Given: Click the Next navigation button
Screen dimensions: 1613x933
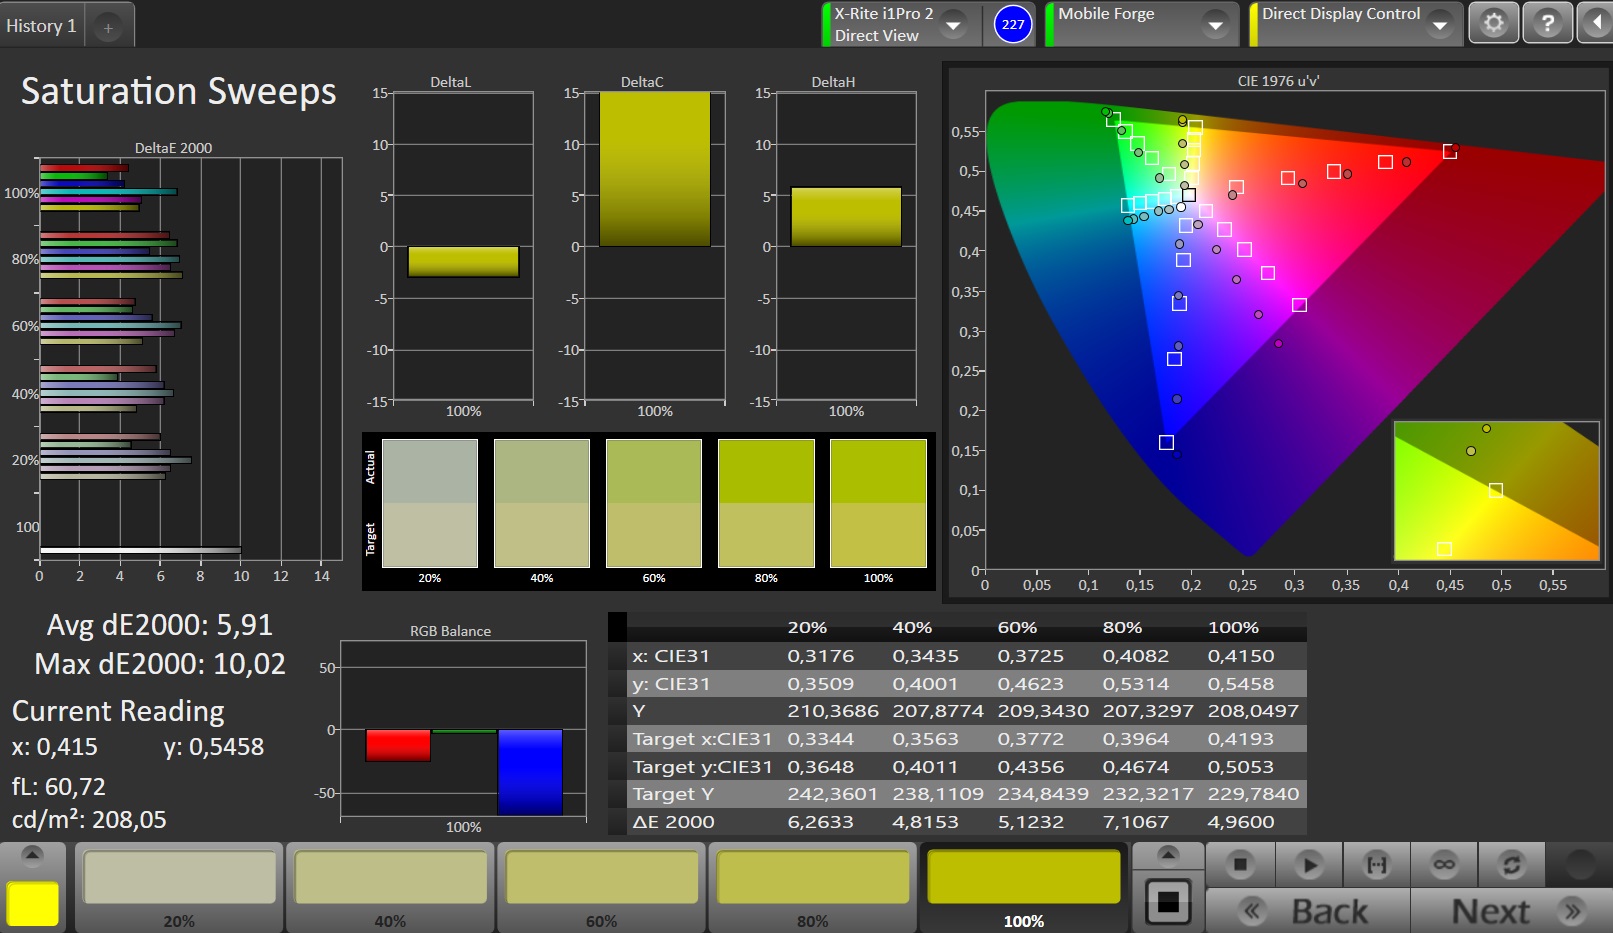Looking at the screenshot, I should 1511,911.
